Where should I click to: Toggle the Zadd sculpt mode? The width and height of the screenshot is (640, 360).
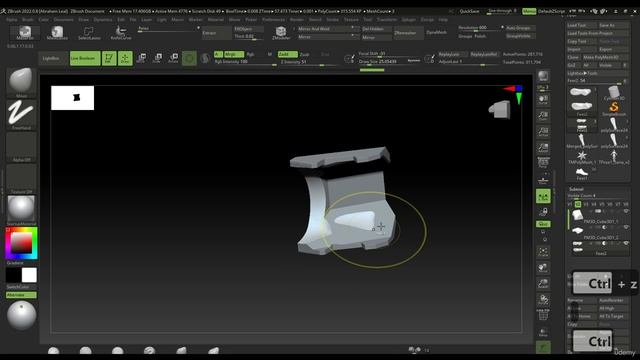pos(287,54)
